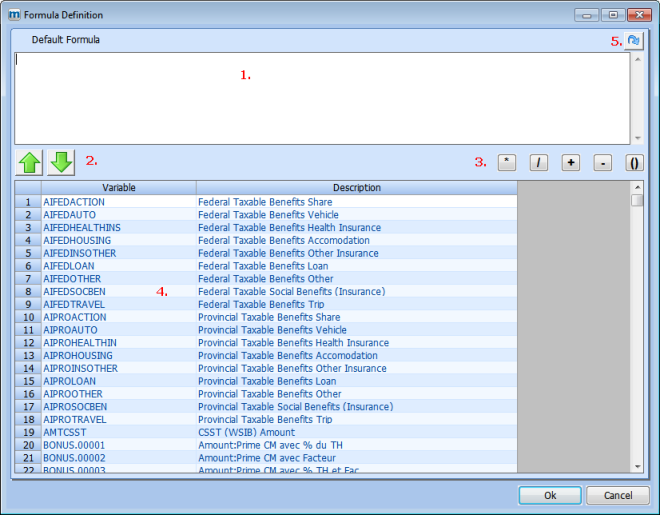Select variable BONUS.00001
Screen dimensions: 660x515
74,445
